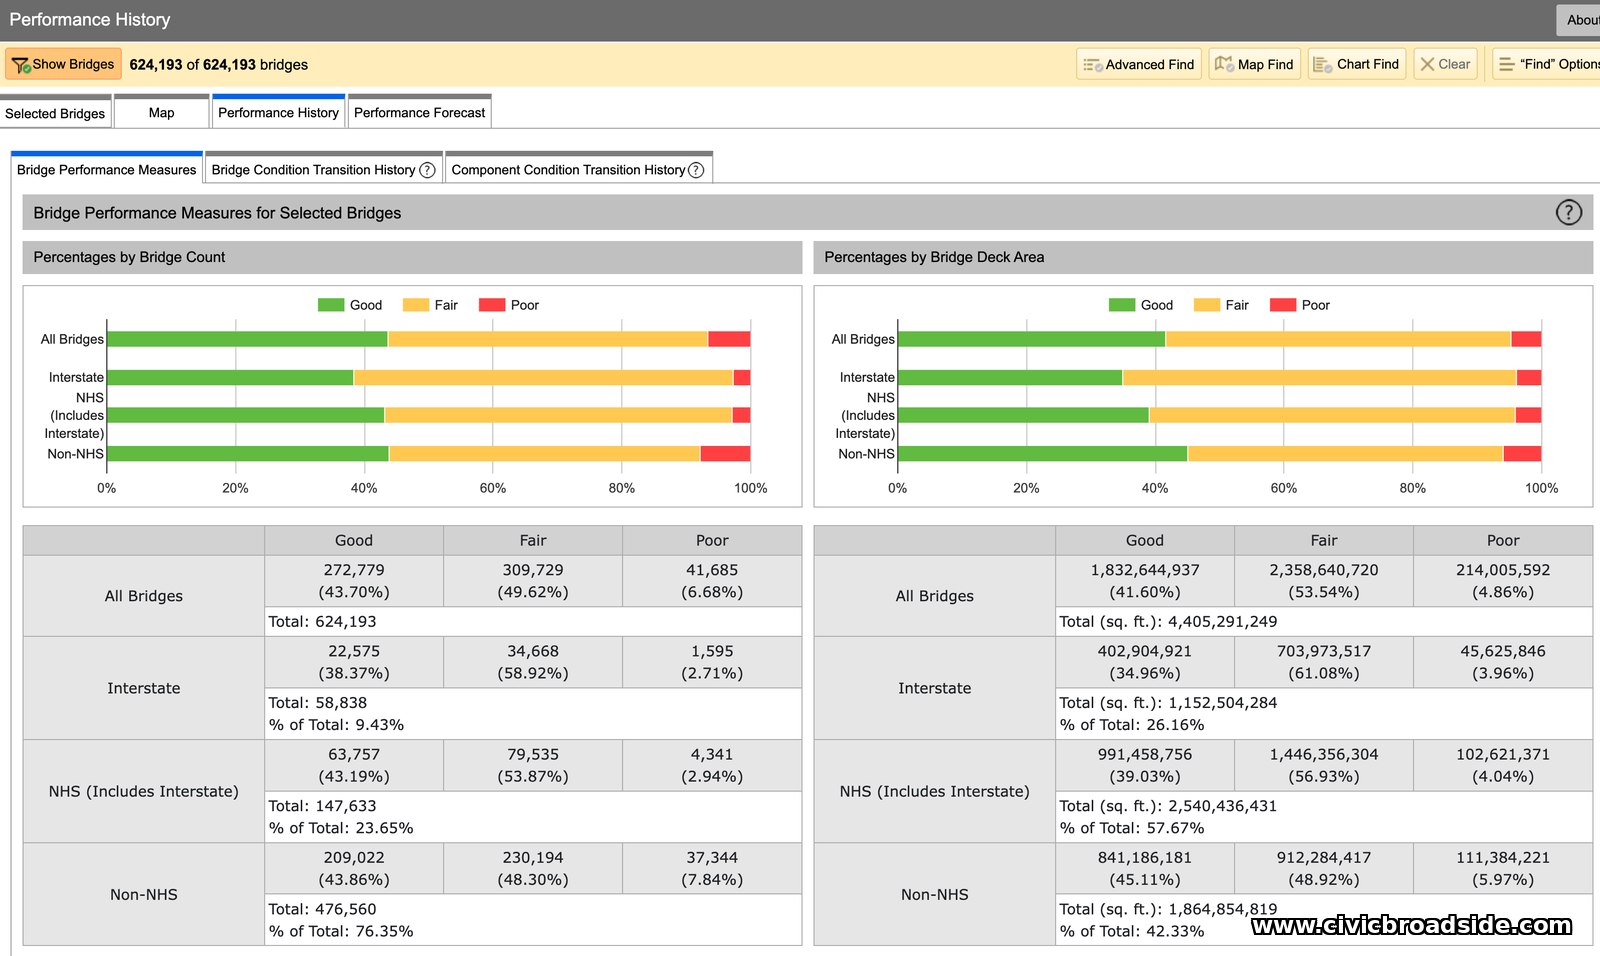
Task: Toggle Fair series in Bridge Count legend
Action: coord(430,305)
